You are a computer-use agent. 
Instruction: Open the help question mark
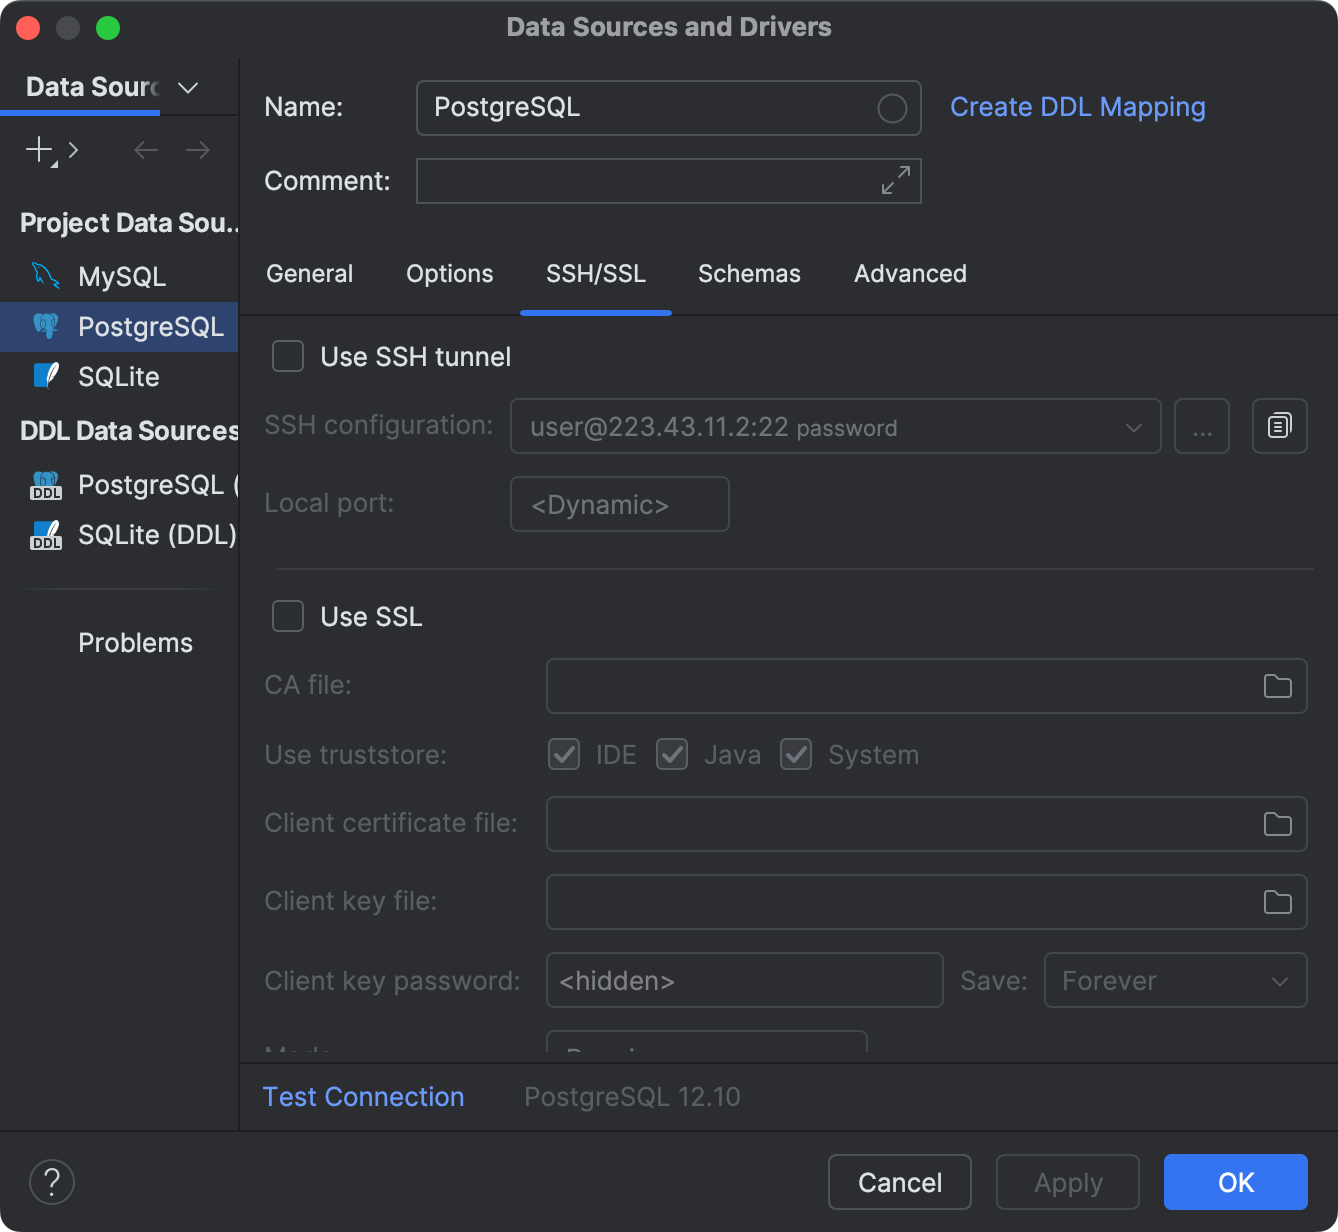(52, 1182)
